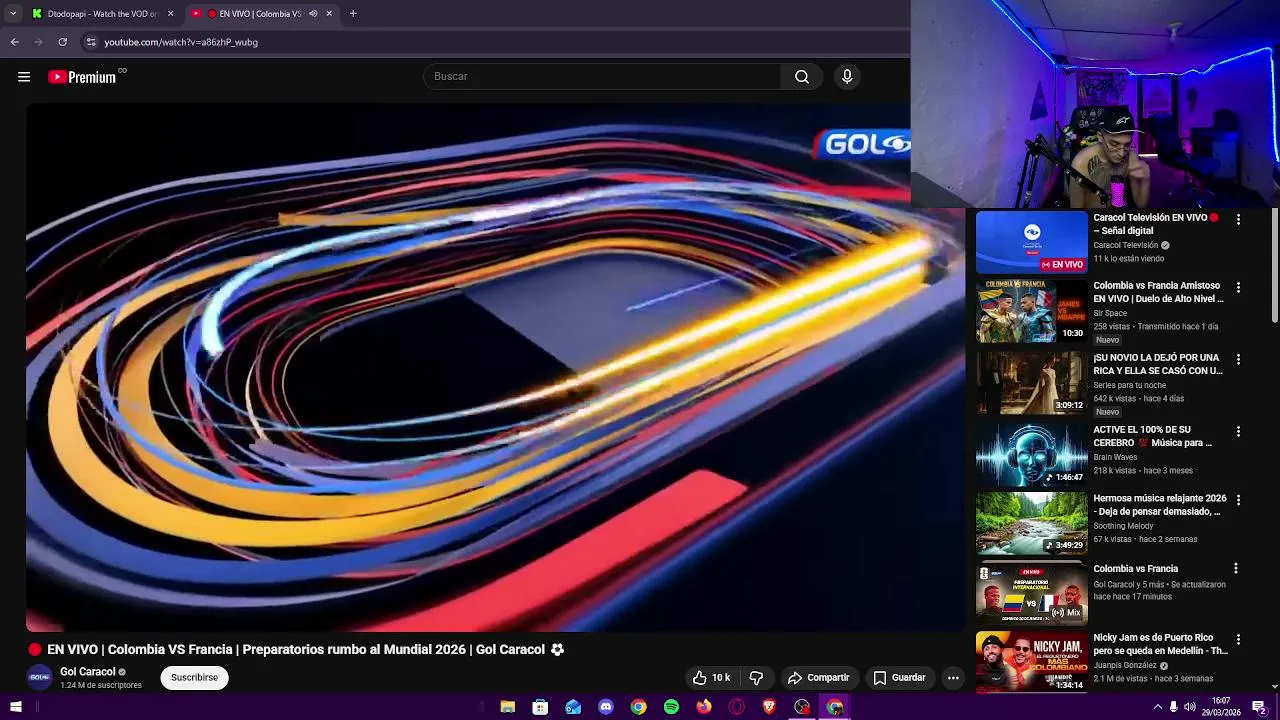Open Brave browser from the taskbar
Image resolution: width=1280 pixels, height=720 pixels.
(x=769, y=707)
